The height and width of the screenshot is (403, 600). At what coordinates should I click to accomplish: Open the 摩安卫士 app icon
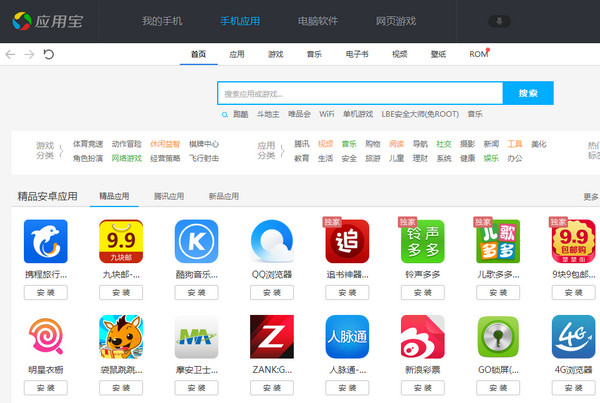point(196,337)
